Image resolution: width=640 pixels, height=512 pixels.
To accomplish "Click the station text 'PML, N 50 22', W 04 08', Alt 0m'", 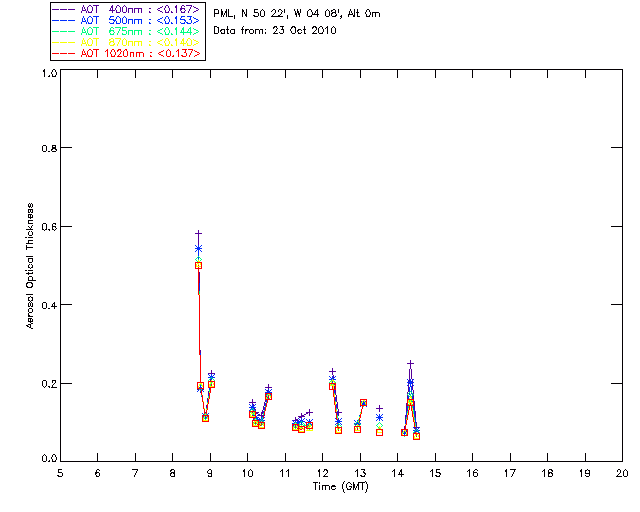I will tap(297, 14).
